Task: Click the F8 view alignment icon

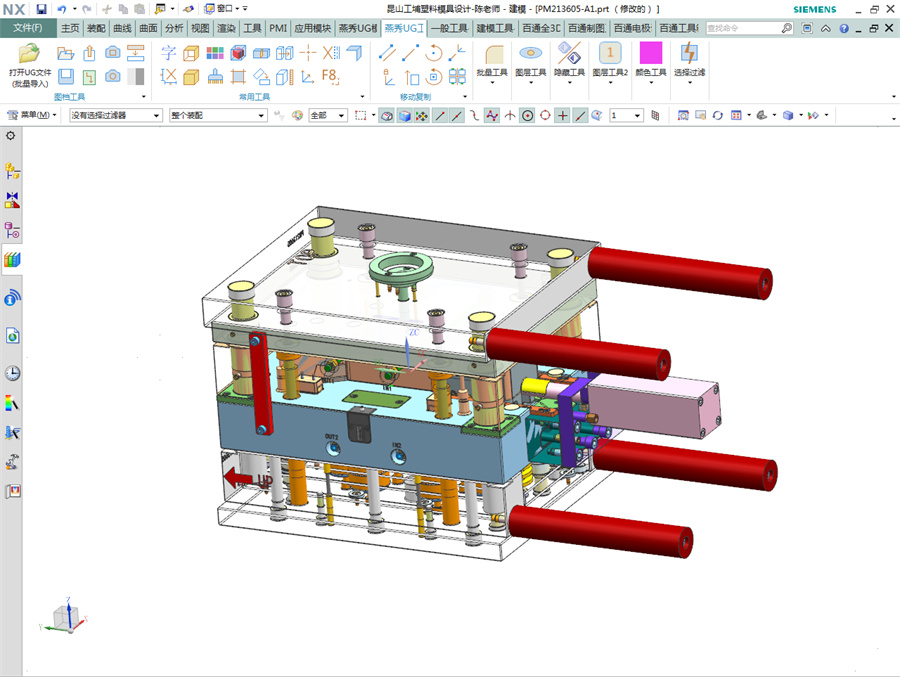Action: coord(330,75)
